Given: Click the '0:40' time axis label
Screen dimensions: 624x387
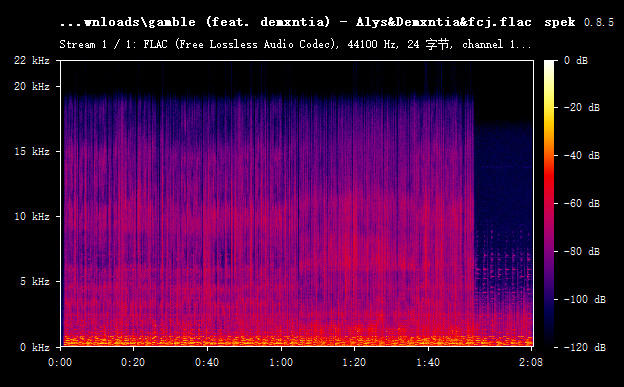Looking at the screenshot, I should tap(207, 362).
